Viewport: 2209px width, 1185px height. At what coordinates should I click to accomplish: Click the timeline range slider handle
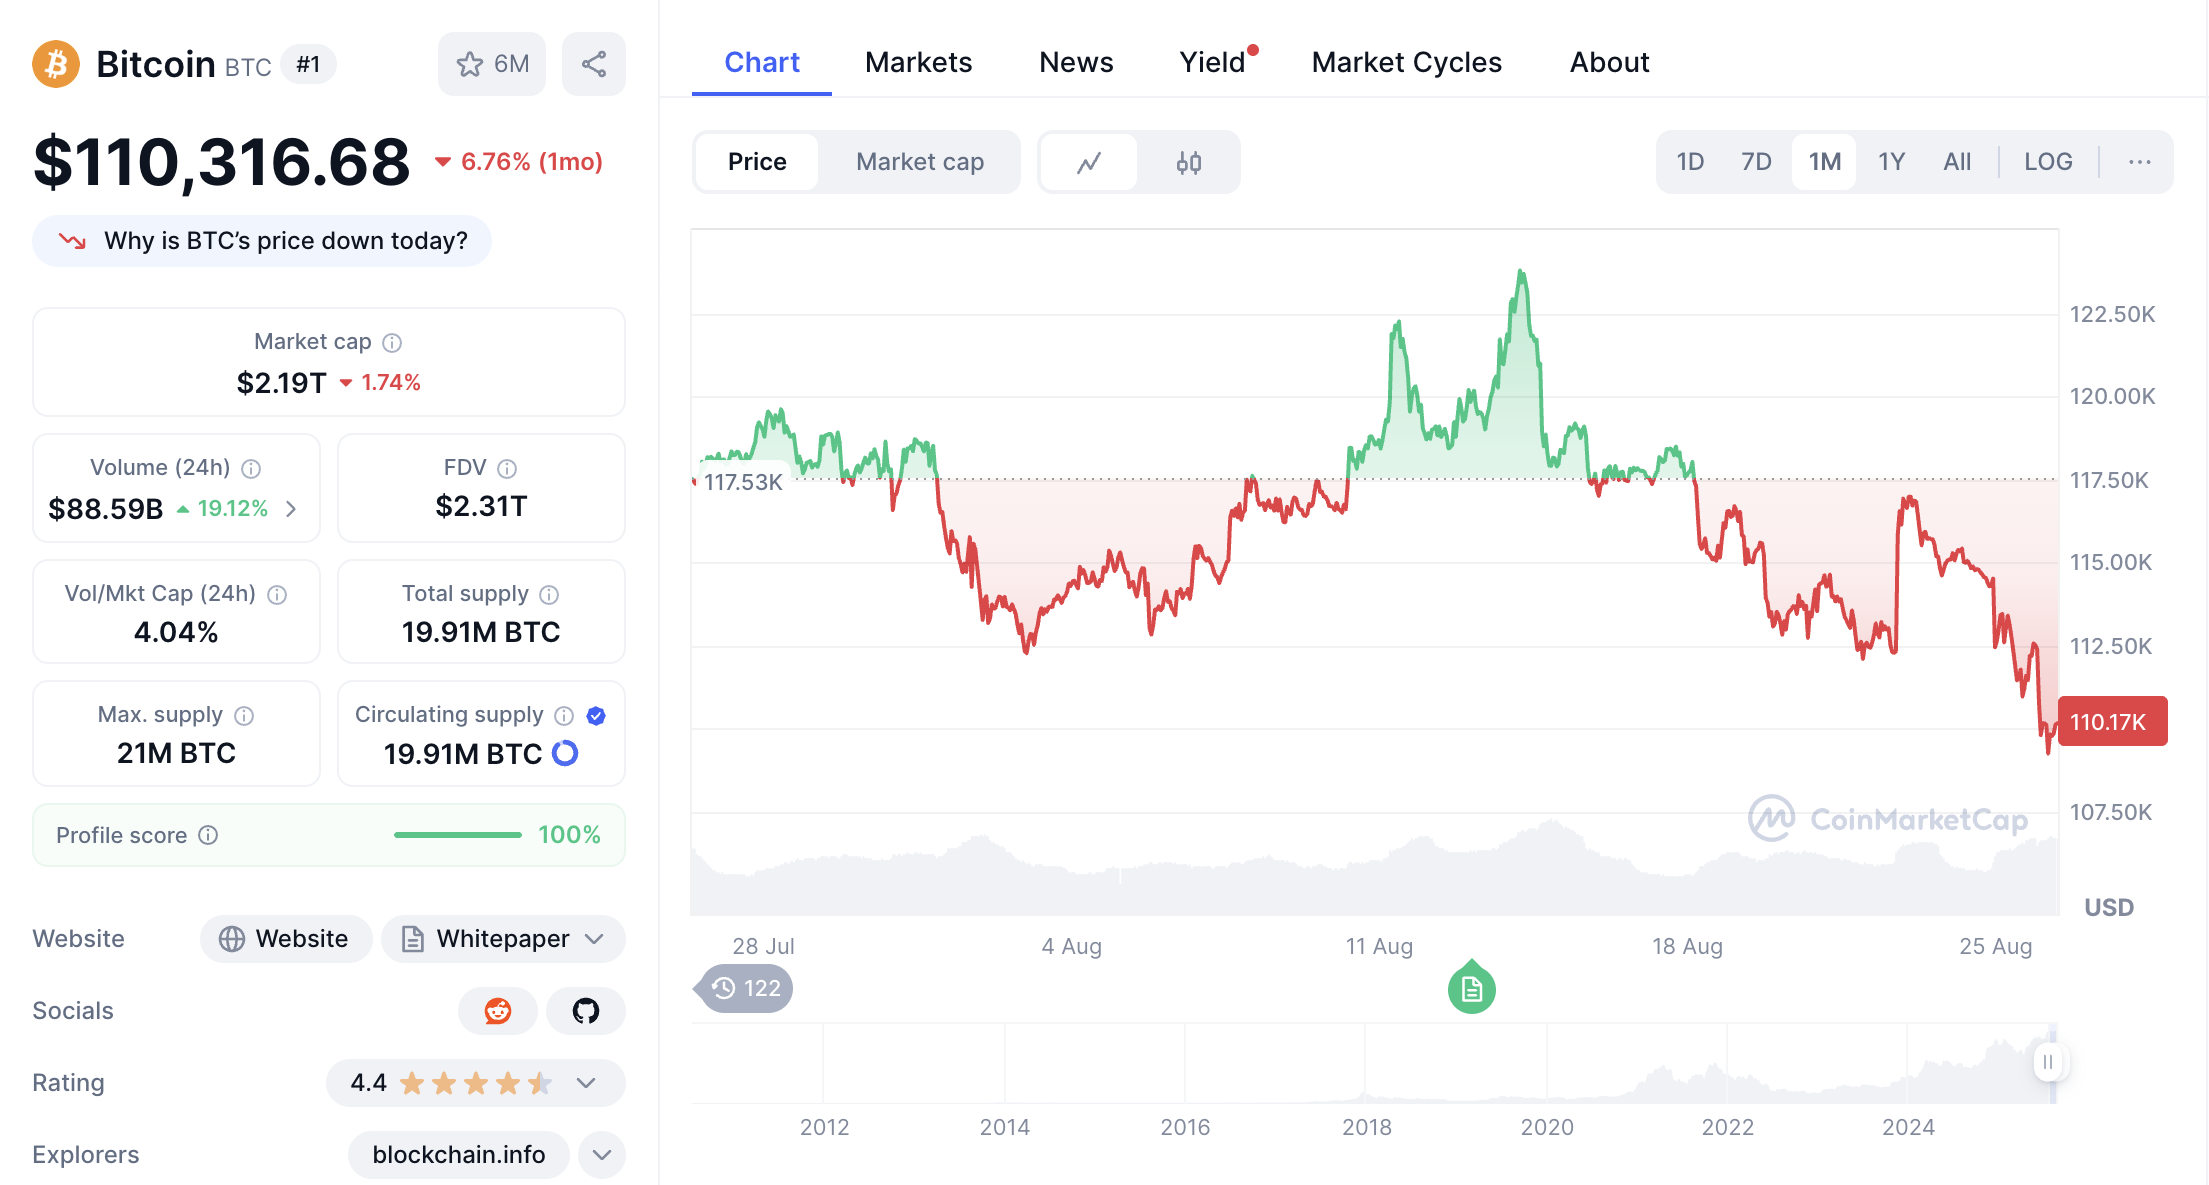click(x=2048, y=1062)
